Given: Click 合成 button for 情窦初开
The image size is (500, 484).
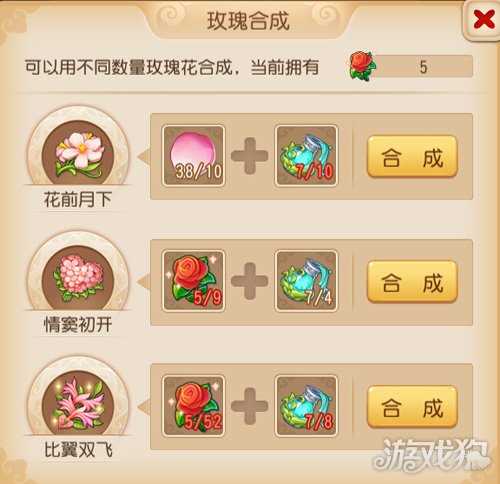Looking at the screenshot, I should 412,282.
